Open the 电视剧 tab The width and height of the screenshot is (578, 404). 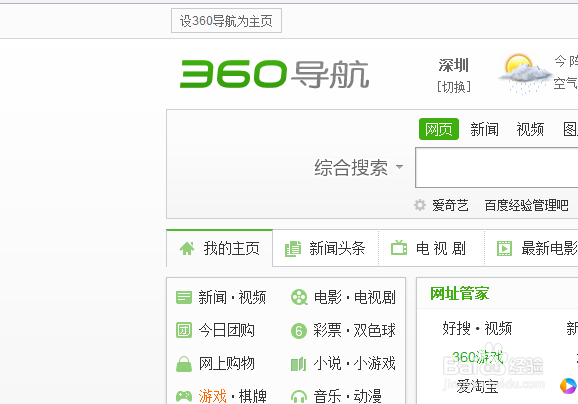coord(432,248)
